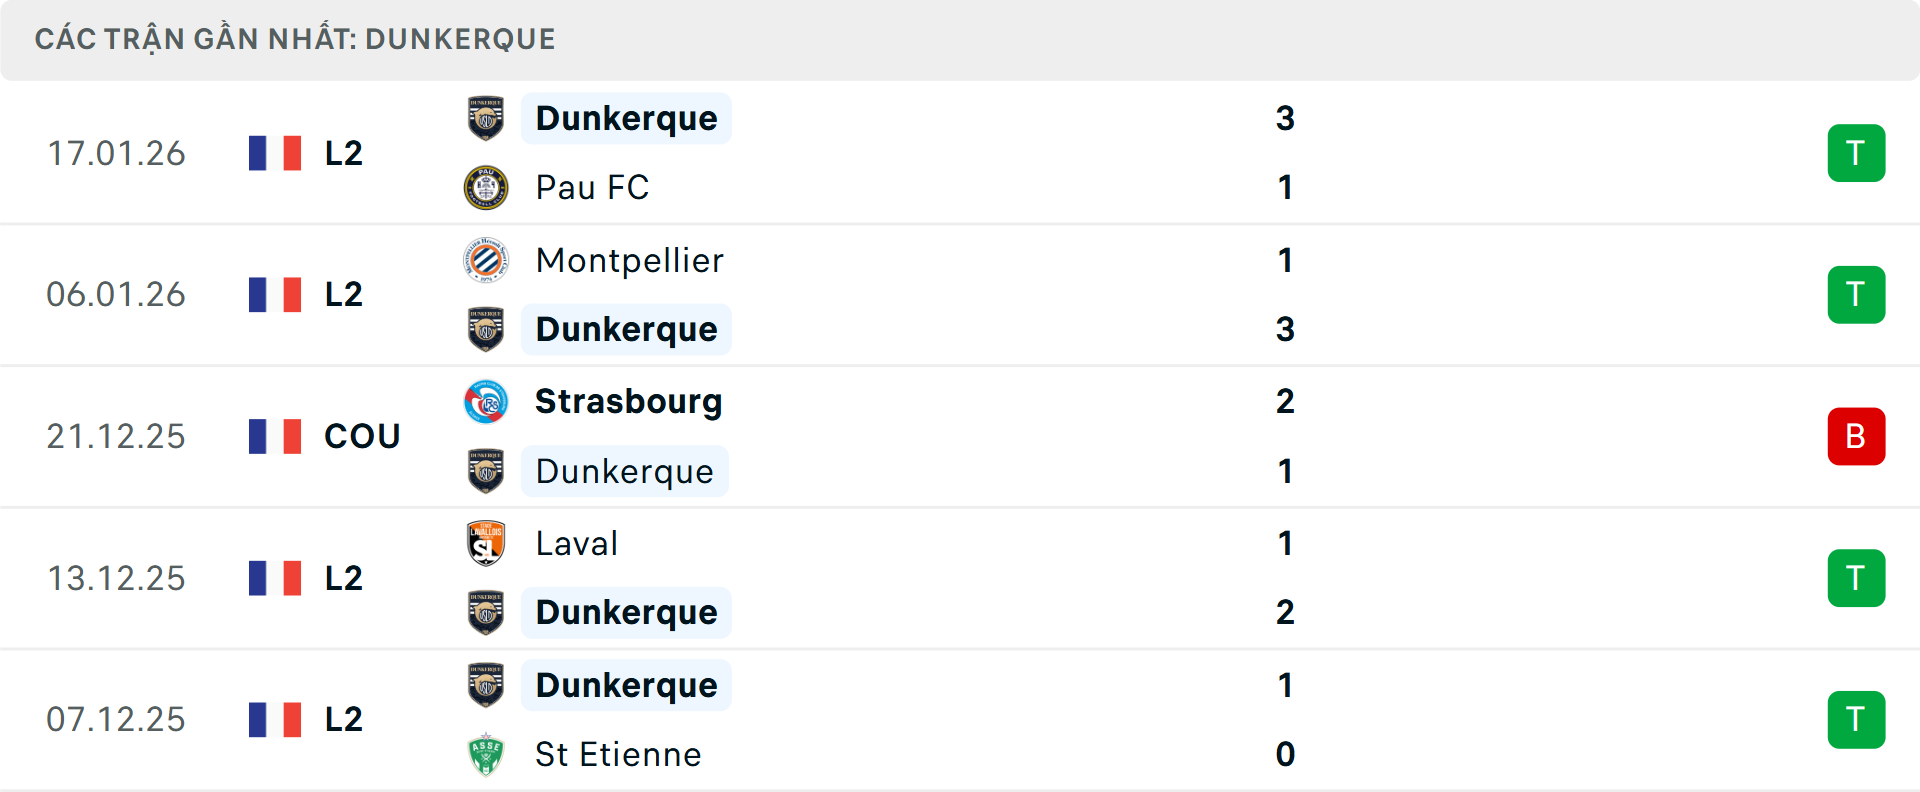
Task: Click the French flag on 17.01.26 row
Action: tap(275, 153)
